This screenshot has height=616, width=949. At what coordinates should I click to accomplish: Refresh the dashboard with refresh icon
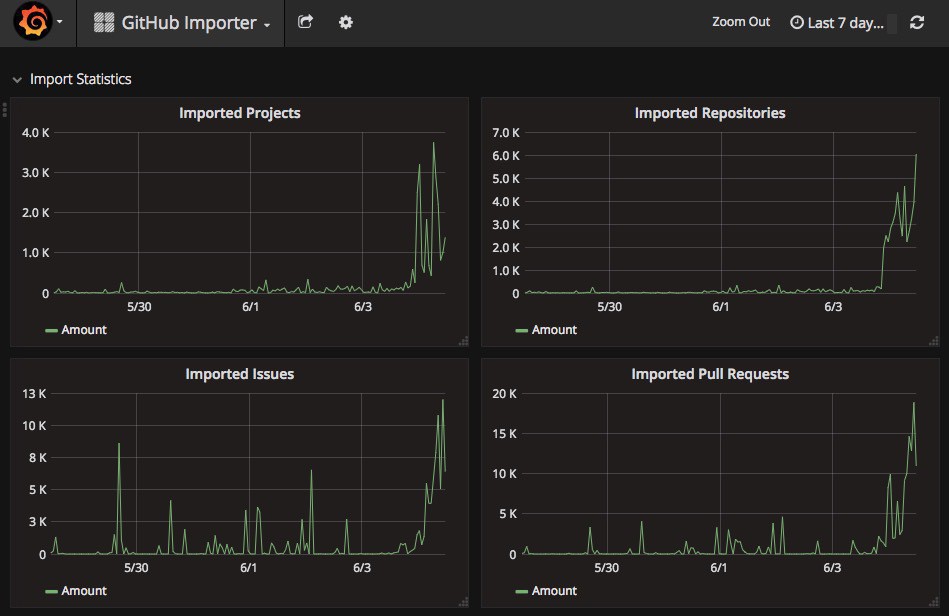pyautogui.click(x=917, y=22)
